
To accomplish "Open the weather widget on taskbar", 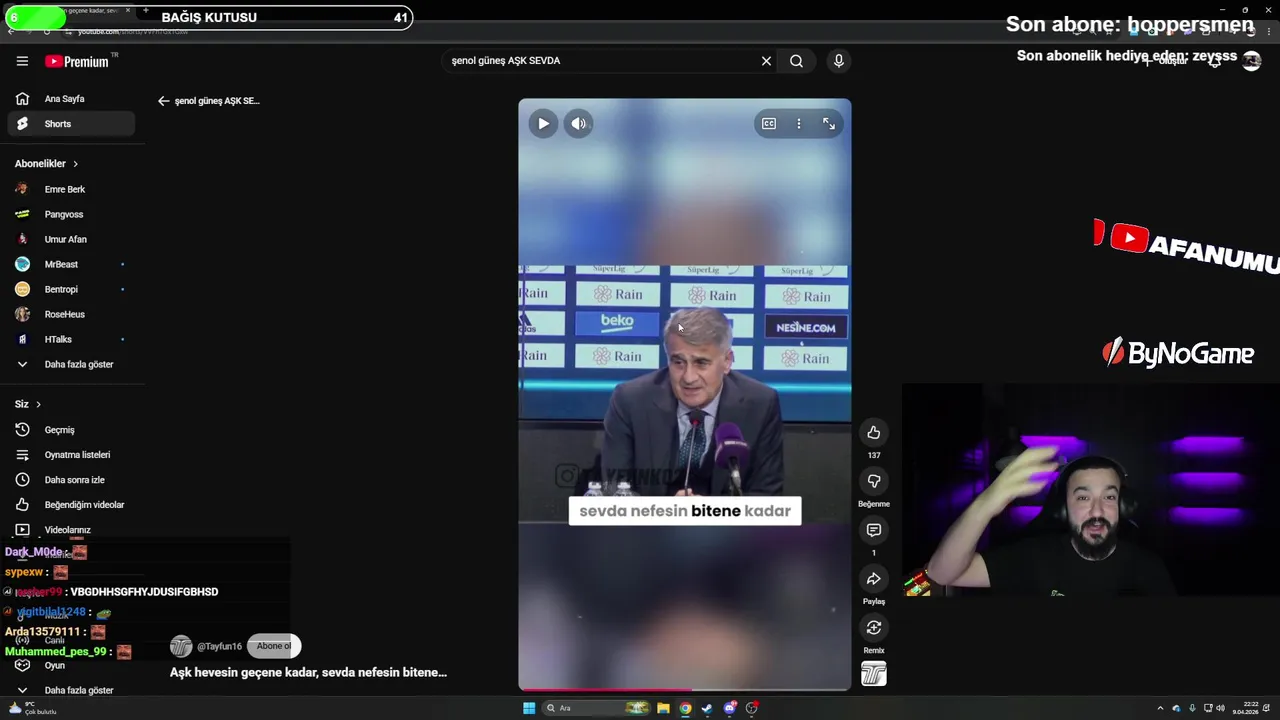I will click(32, 708).
